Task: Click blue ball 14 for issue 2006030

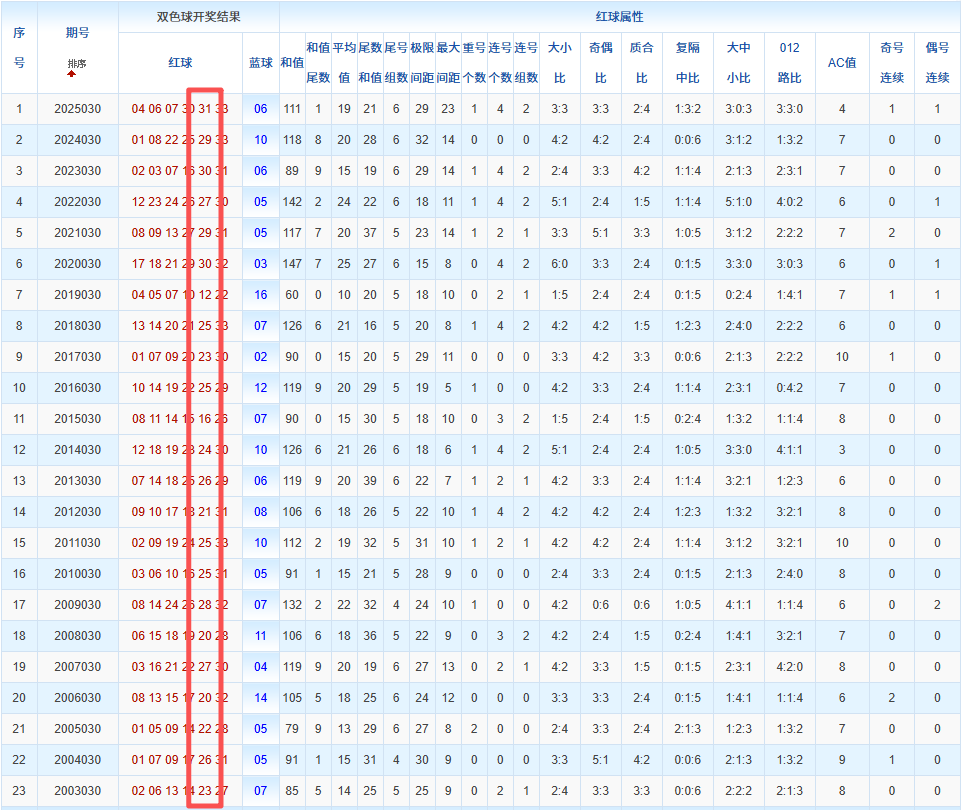Action: pos(260,698)
